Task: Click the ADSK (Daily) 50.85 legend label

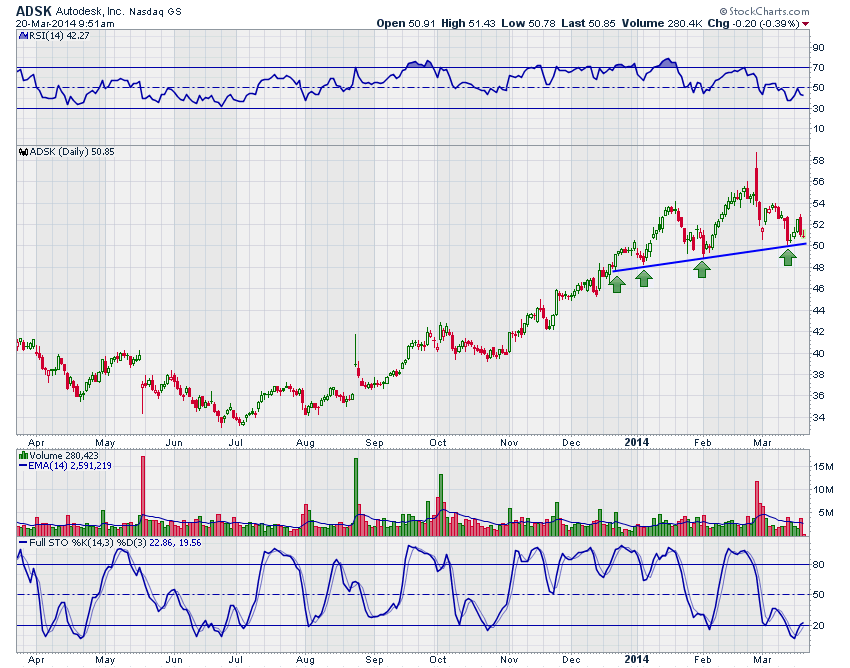Action: 72,152
